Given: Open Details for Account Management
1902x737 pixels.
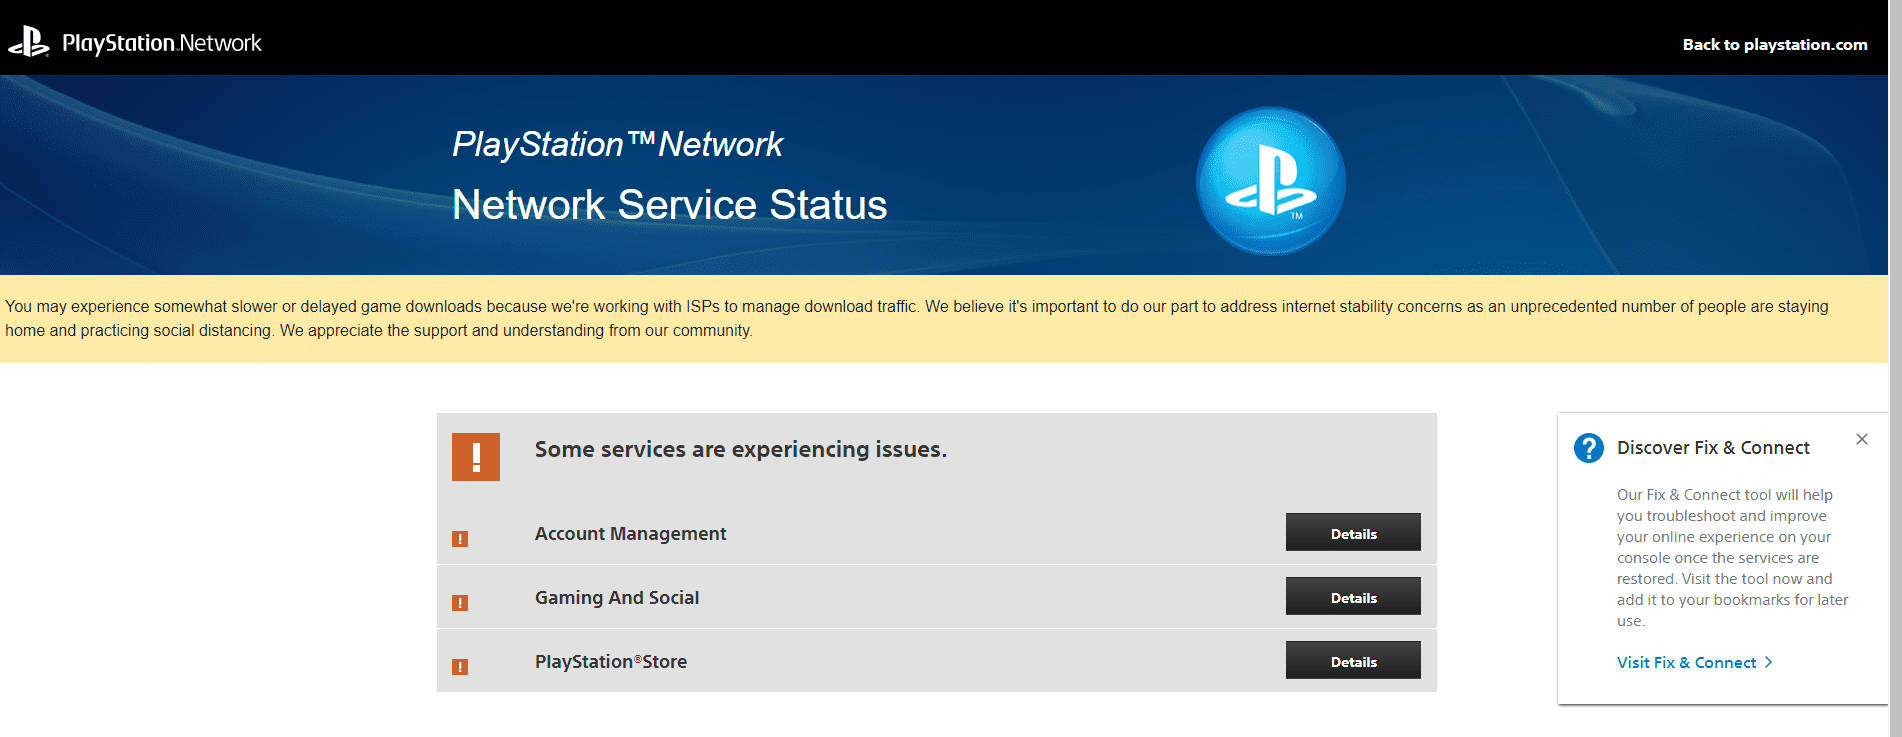Looking at the screenshot, I should coord(1353,533).
